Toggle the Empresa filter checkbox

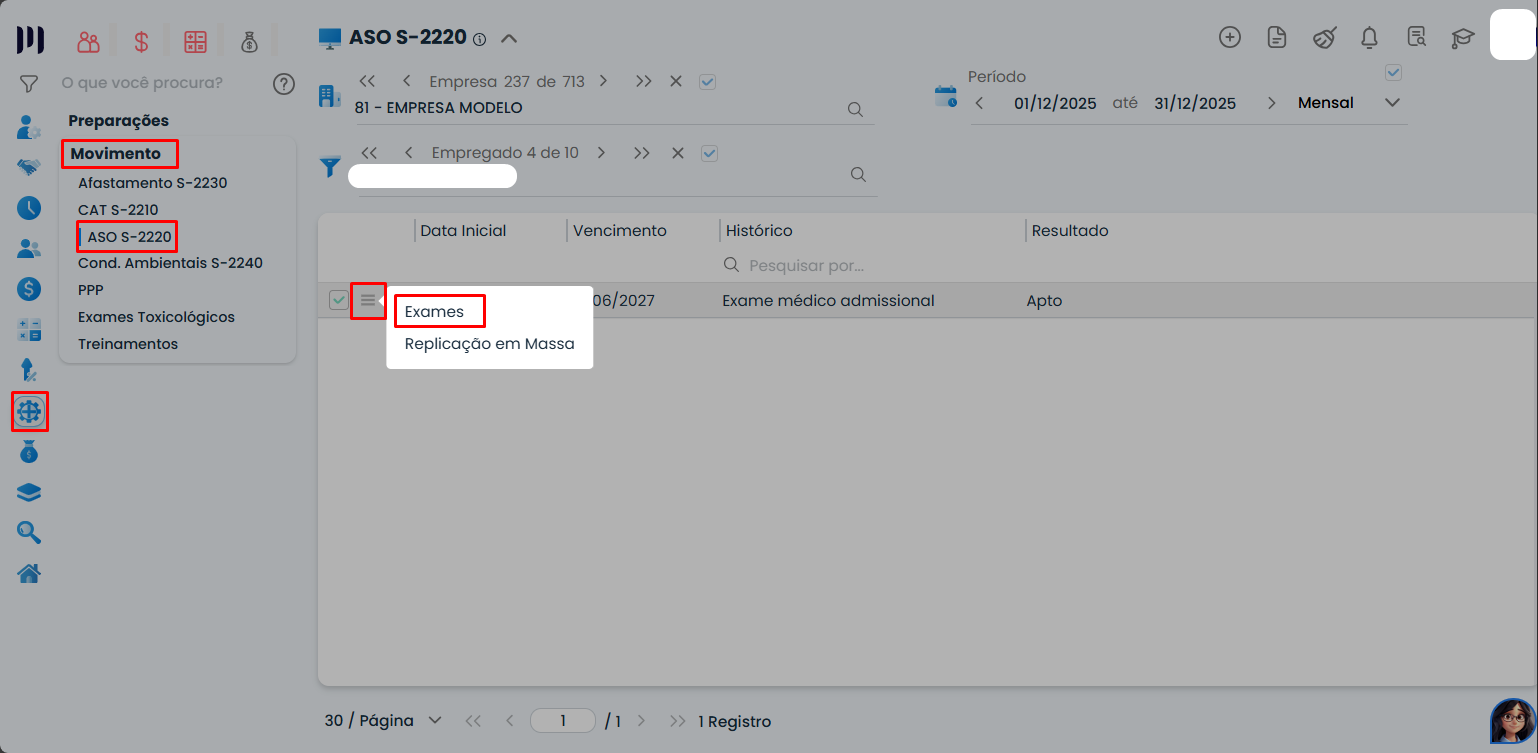pos(708,82)
